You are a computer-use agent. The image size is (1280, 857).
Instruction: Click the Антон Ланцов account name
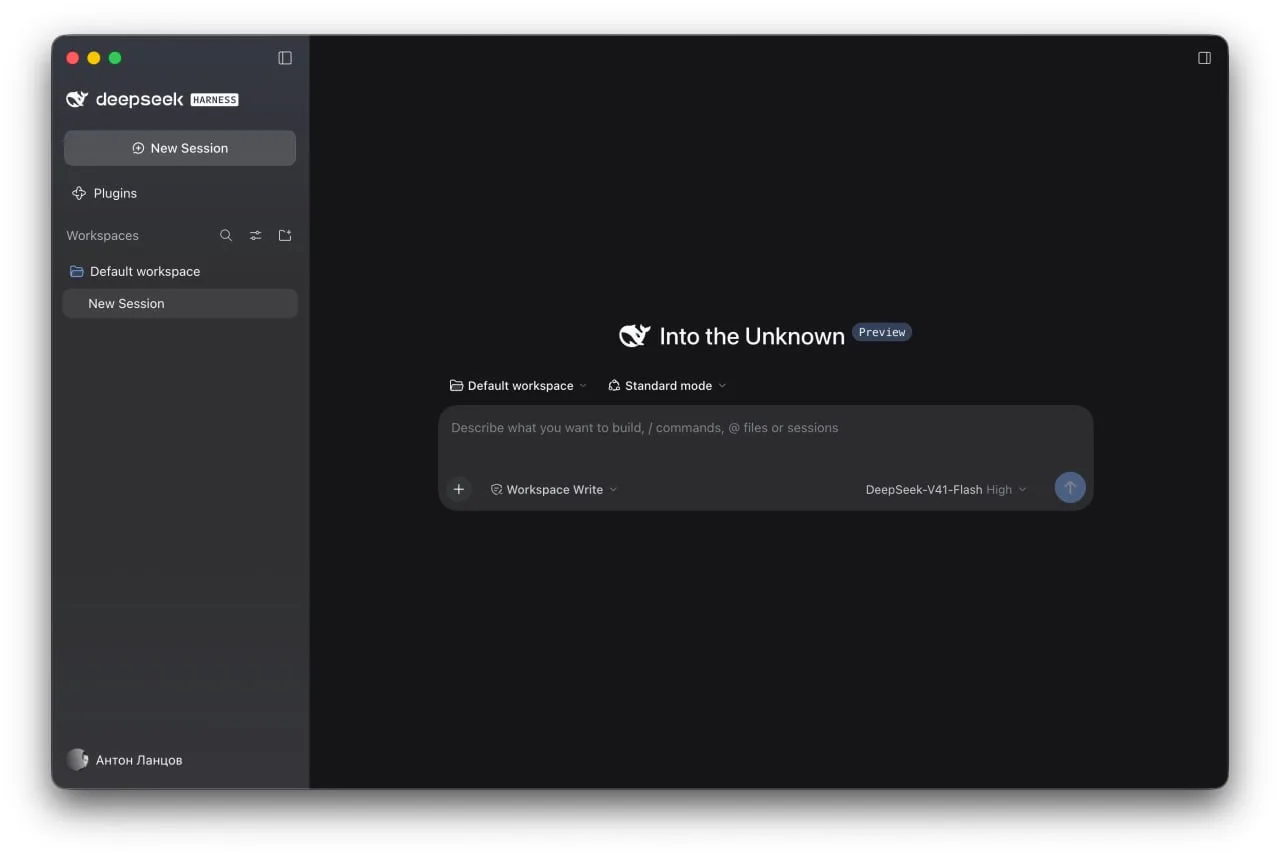click(139, 760)
